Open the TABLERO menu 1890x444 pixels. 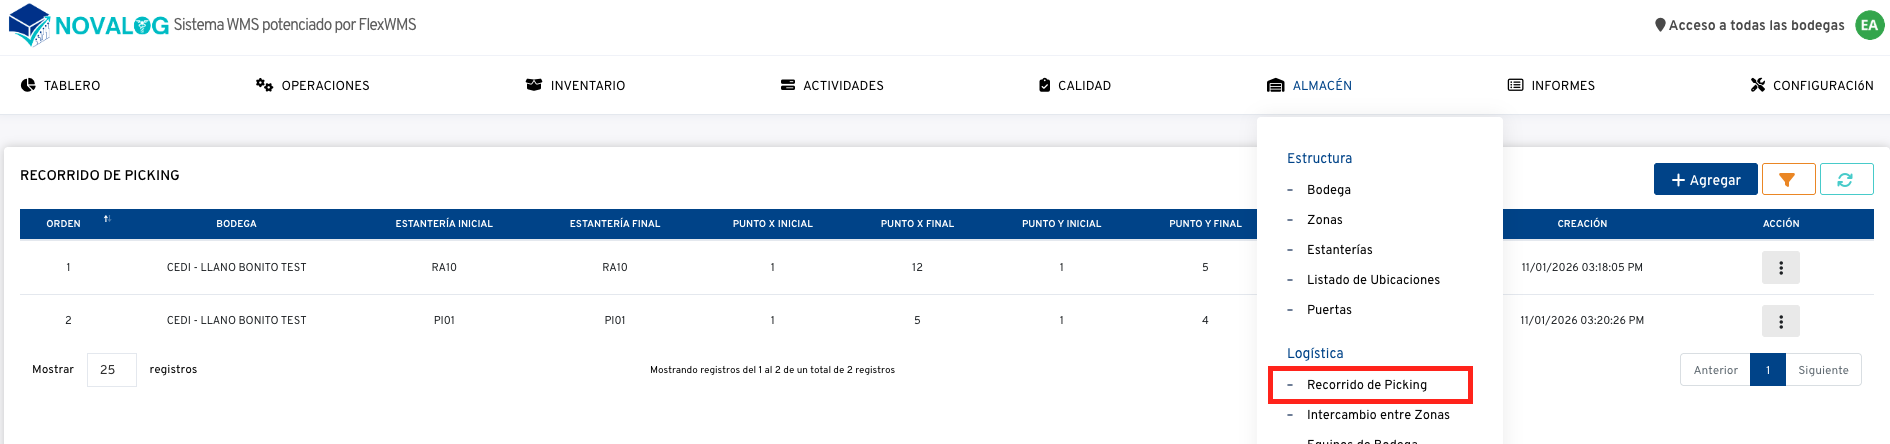[61, 86]
